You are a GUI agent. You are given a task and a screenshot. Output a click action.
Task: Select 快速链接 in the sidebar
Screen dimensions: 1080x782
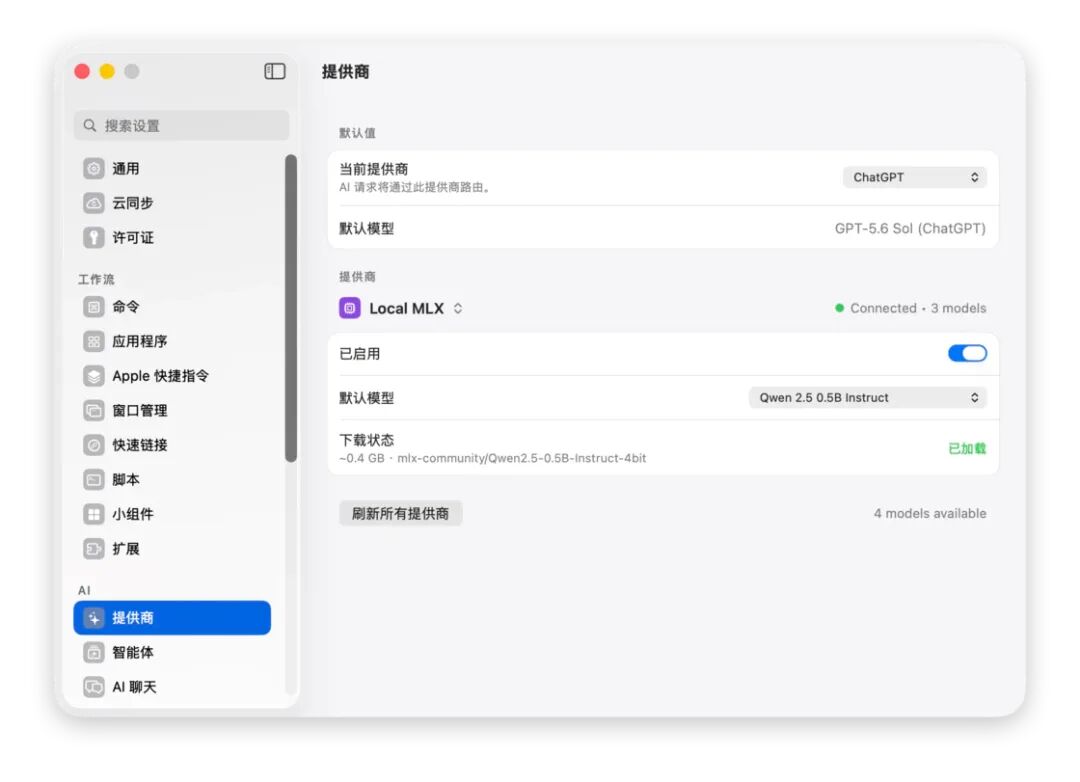click(x=172, y=444)
